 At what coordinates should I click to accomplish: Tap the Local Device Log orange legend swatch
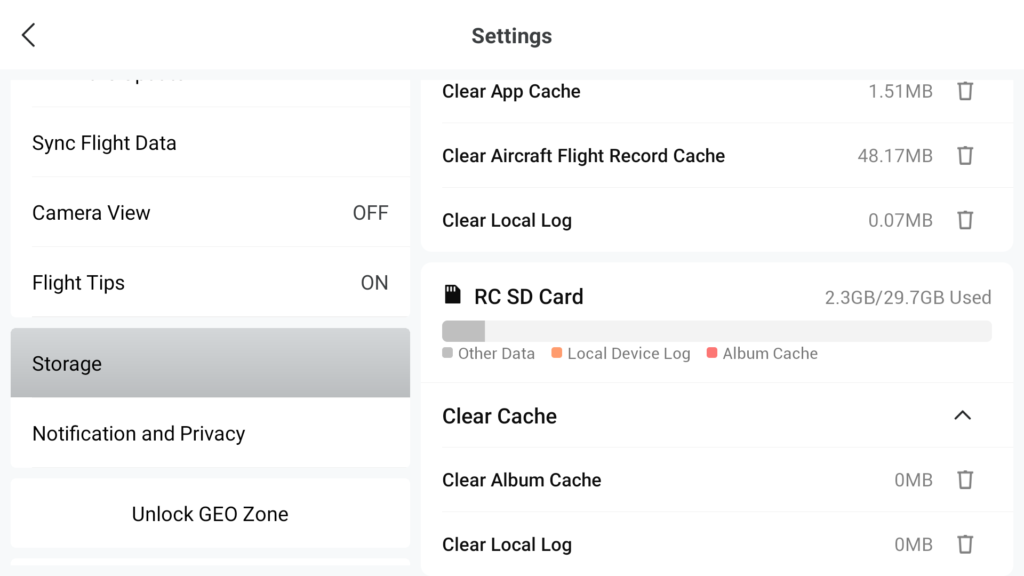[556, 353]
